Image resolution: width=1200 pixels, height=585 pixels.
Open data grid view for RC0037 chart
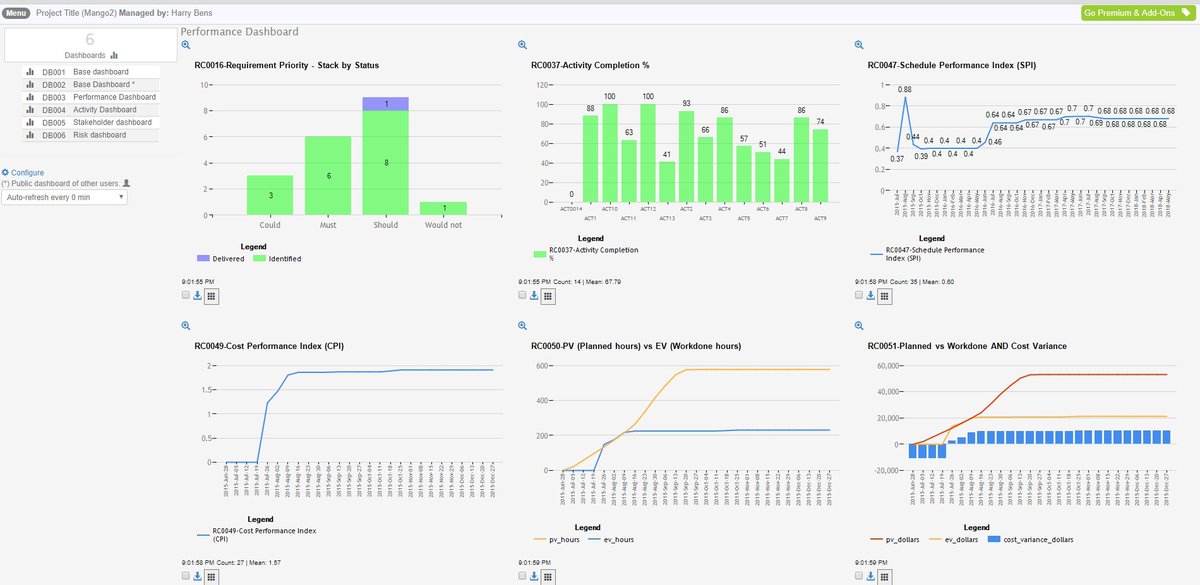(x=548, y=296)
